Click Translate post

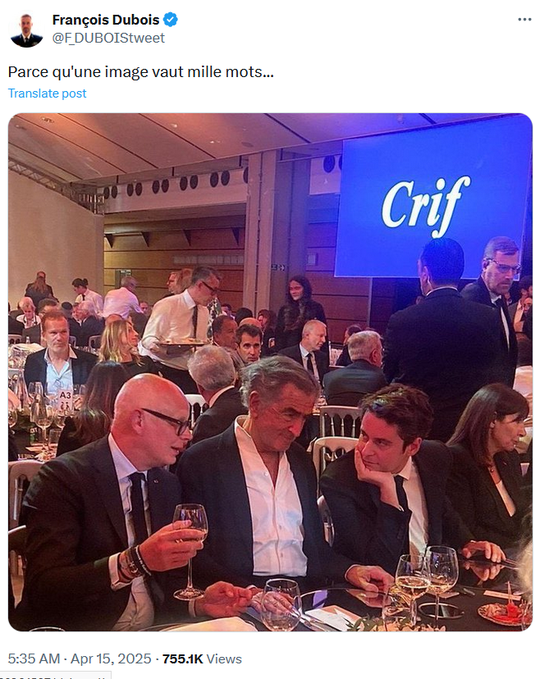(x=47, y=94)
